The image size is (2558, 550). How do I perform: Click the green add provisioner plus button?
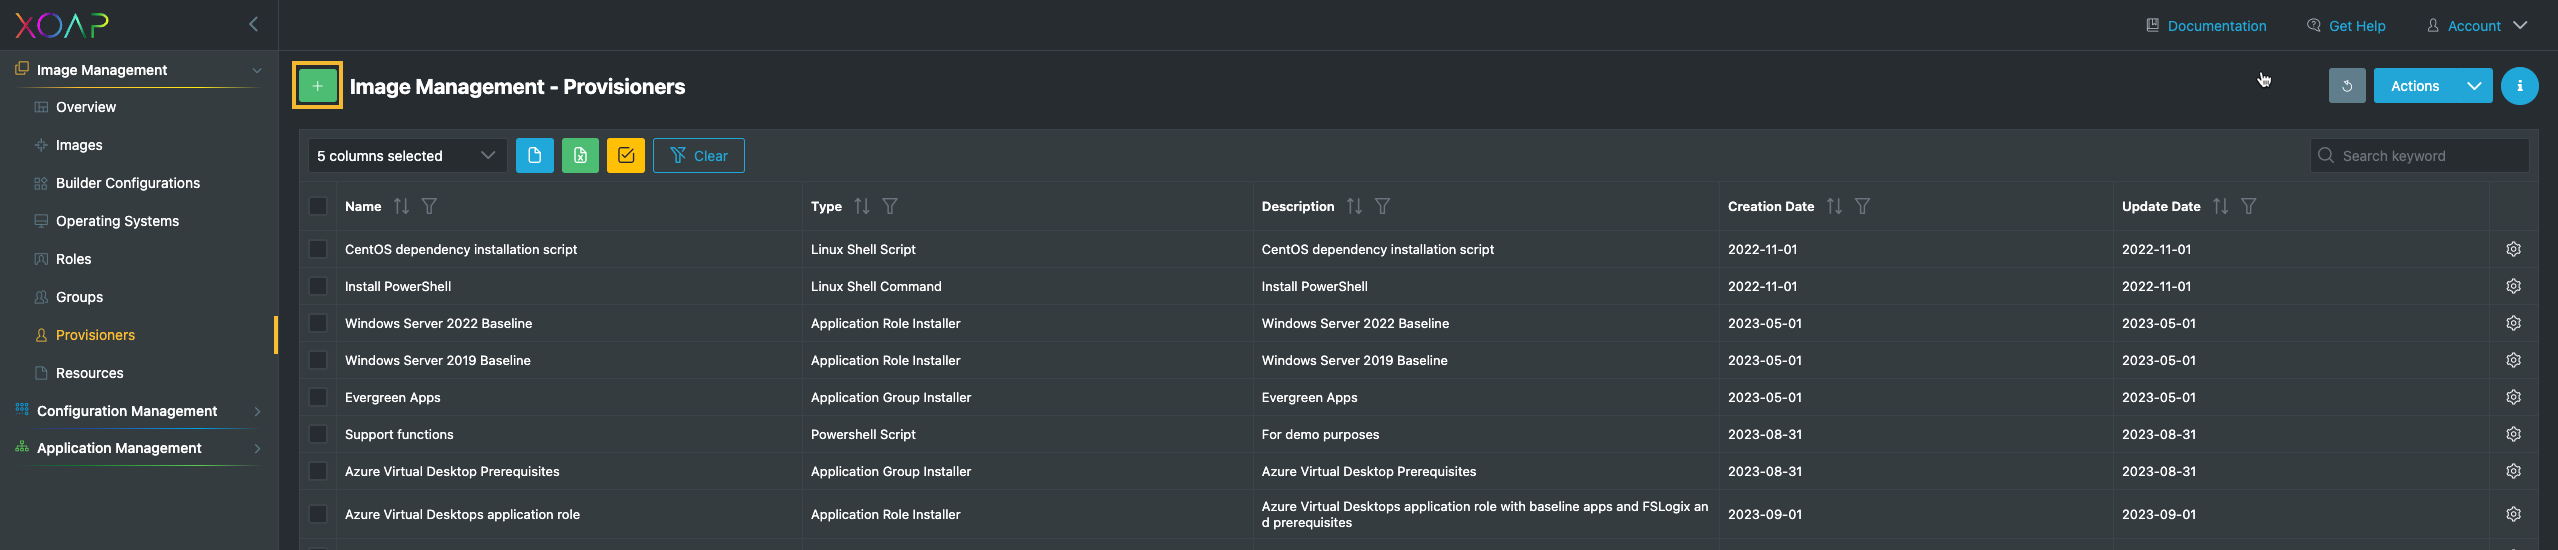tap(317, 86)
